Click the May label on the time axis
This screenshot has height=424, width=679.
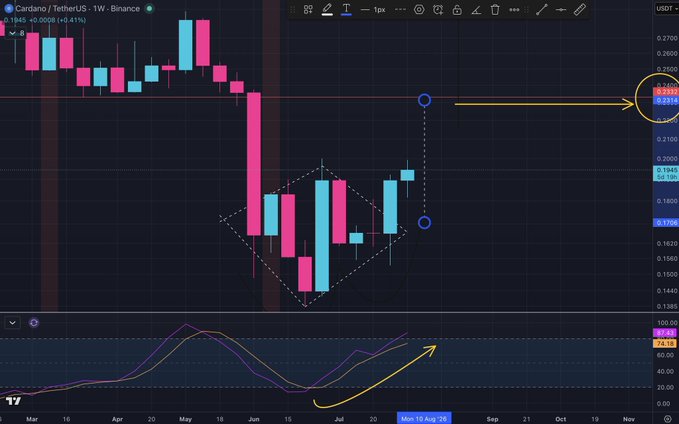tap(185, 419)
